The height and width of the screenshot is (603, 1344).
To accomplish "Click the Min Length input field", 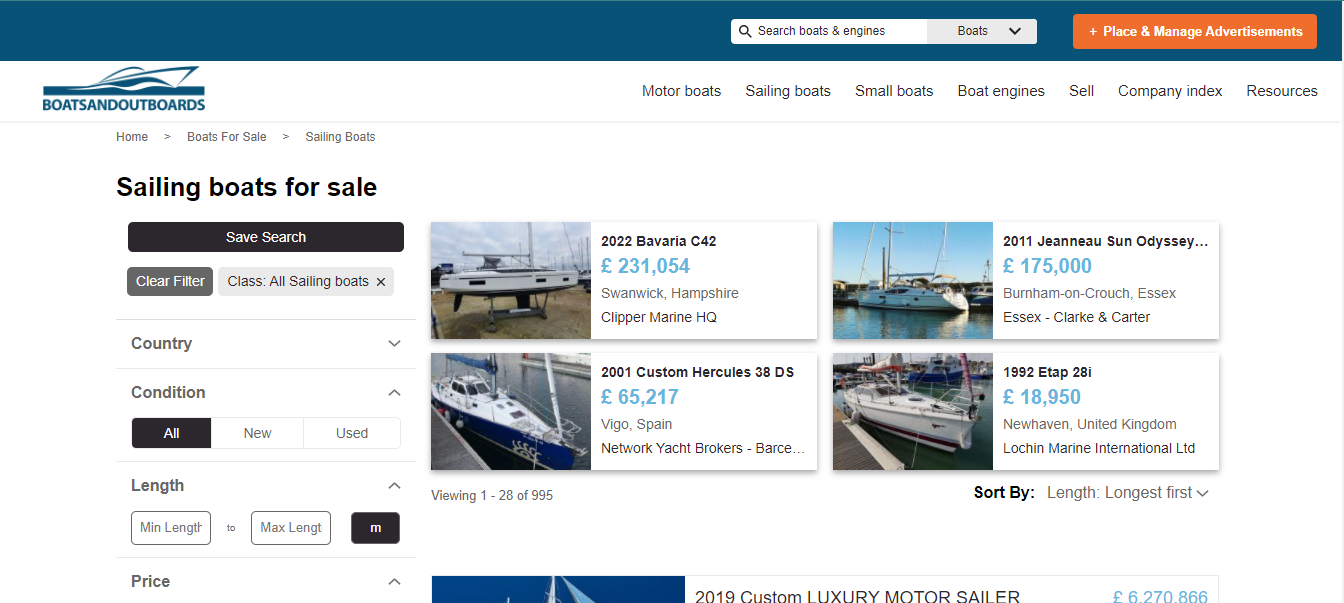I will pyautogui.click(x=171, y=528).
